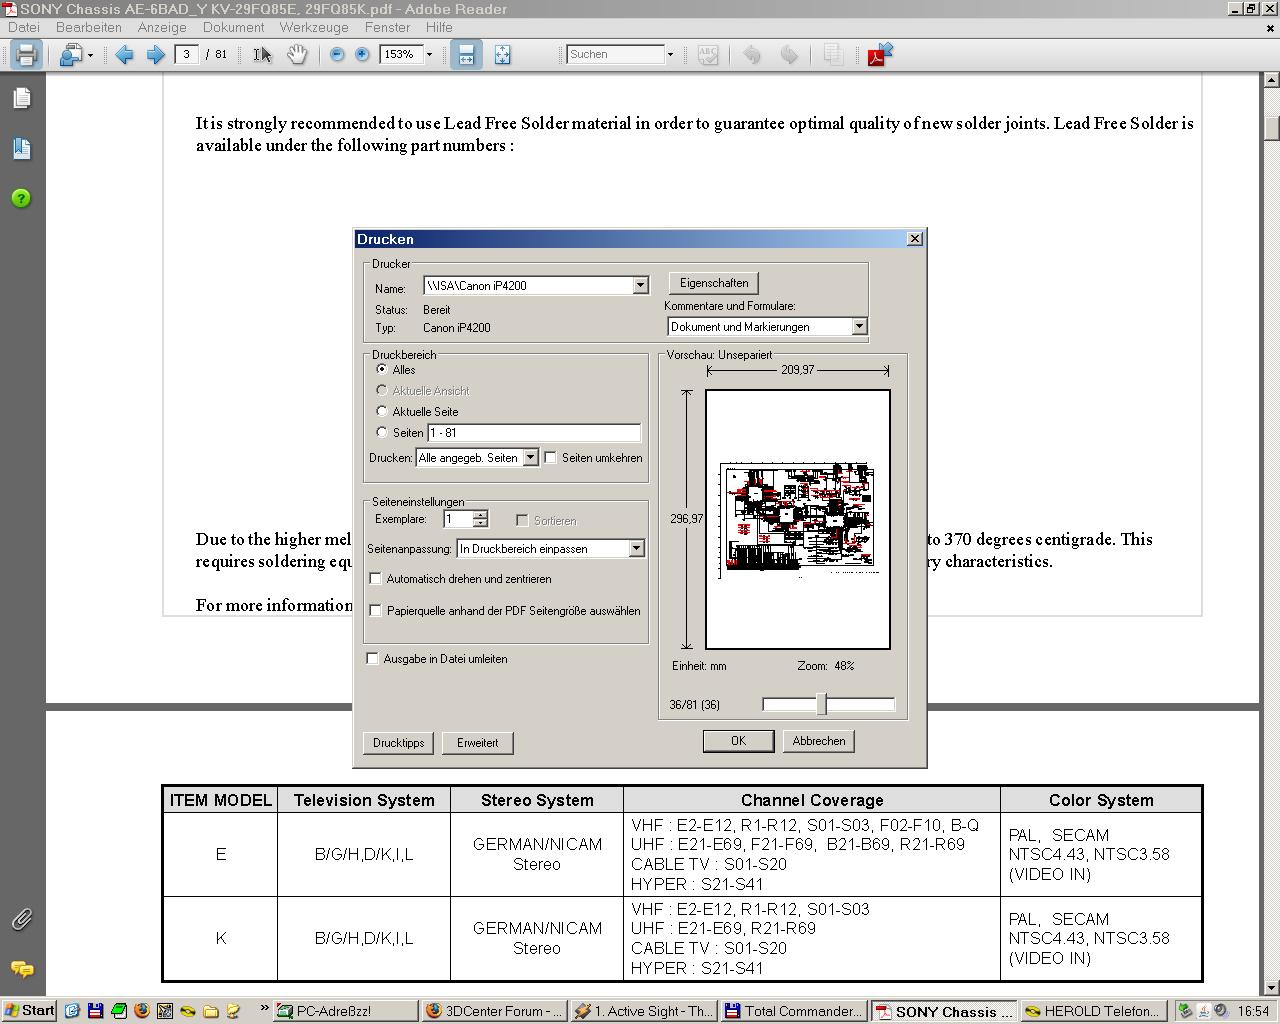This screenshot has height=1024, width=1280.
Task: Open the Attachments paperclip panel
Action: coord(22,919)
